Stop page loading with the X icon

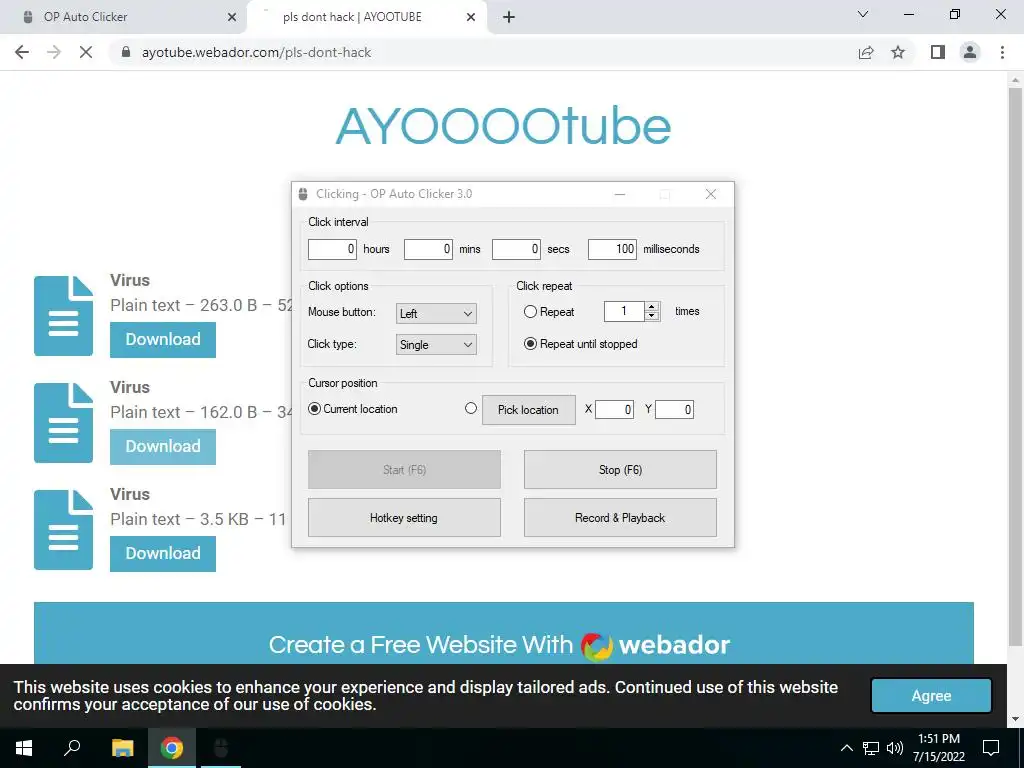(x=86, y=52)
